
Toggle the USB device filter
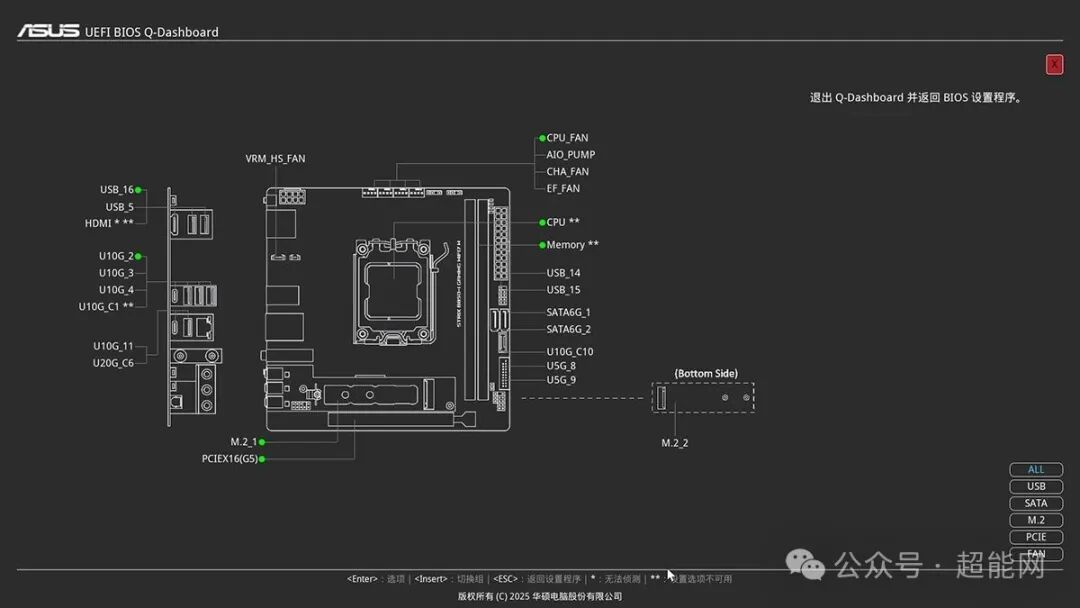pos(1036,487)
